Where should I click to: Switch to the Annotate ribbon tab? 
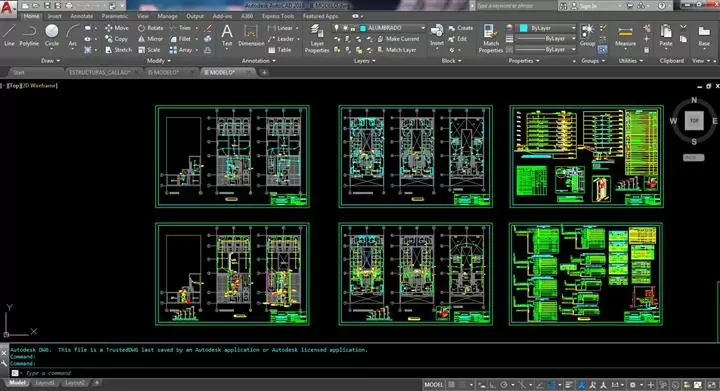(x=81, y=16)
